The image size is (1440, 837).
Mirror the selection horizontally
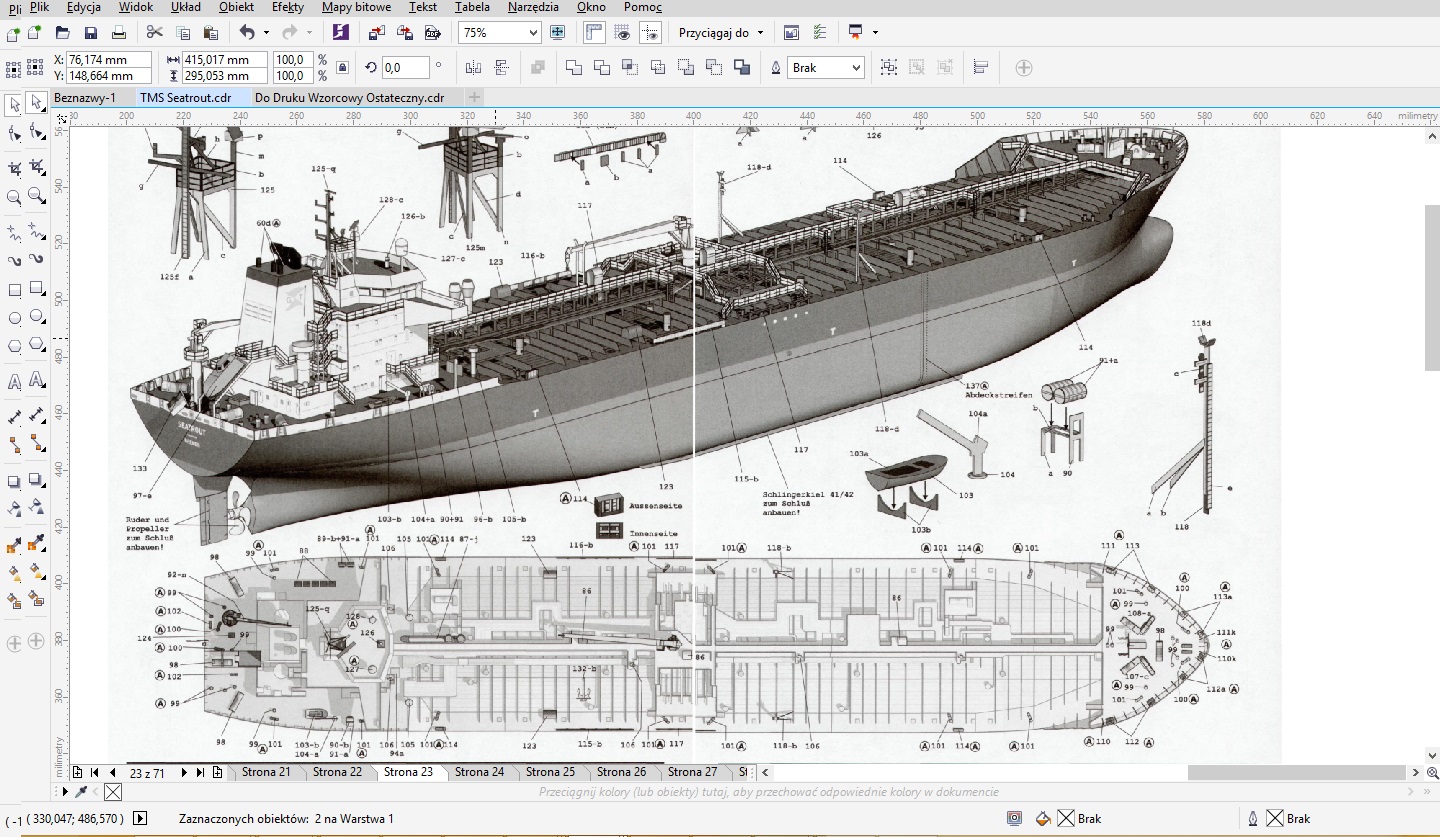coord(473,68)
